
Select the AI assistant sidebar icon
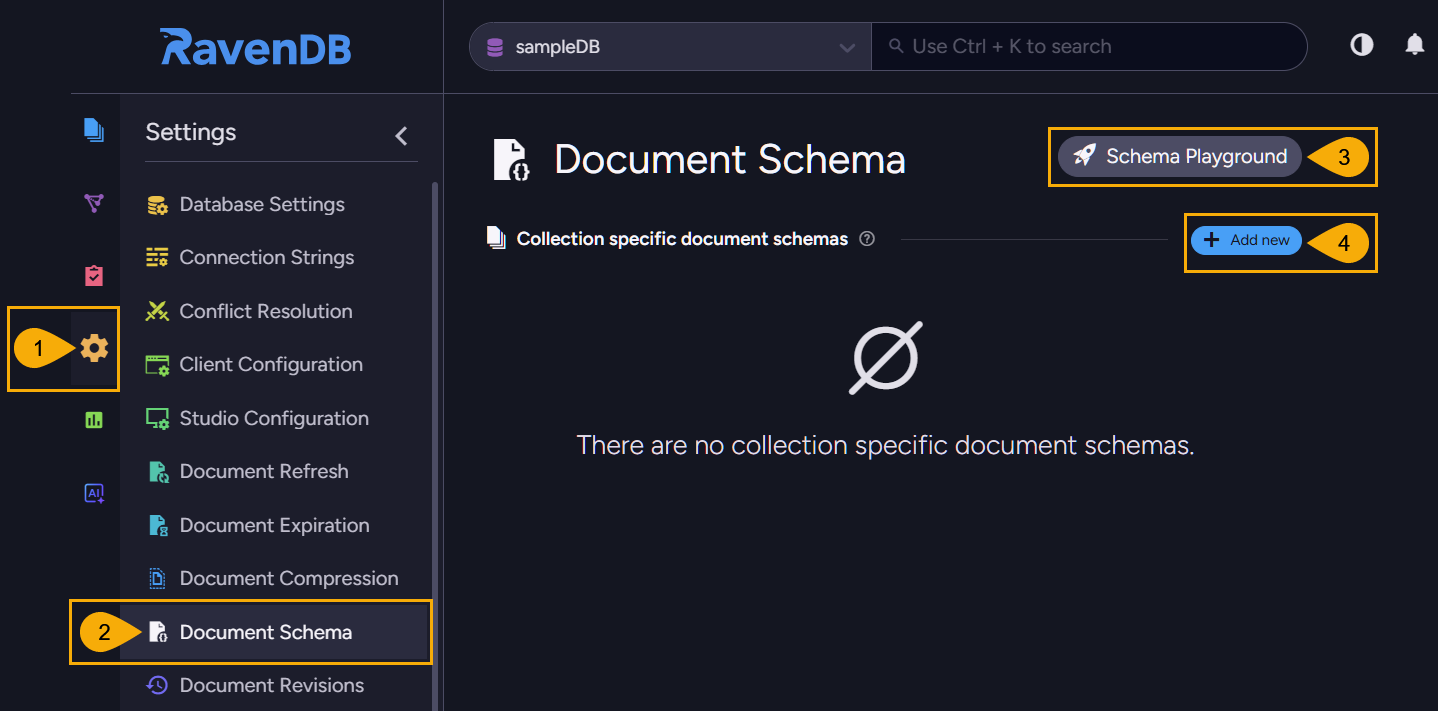(x=93, y=492)
